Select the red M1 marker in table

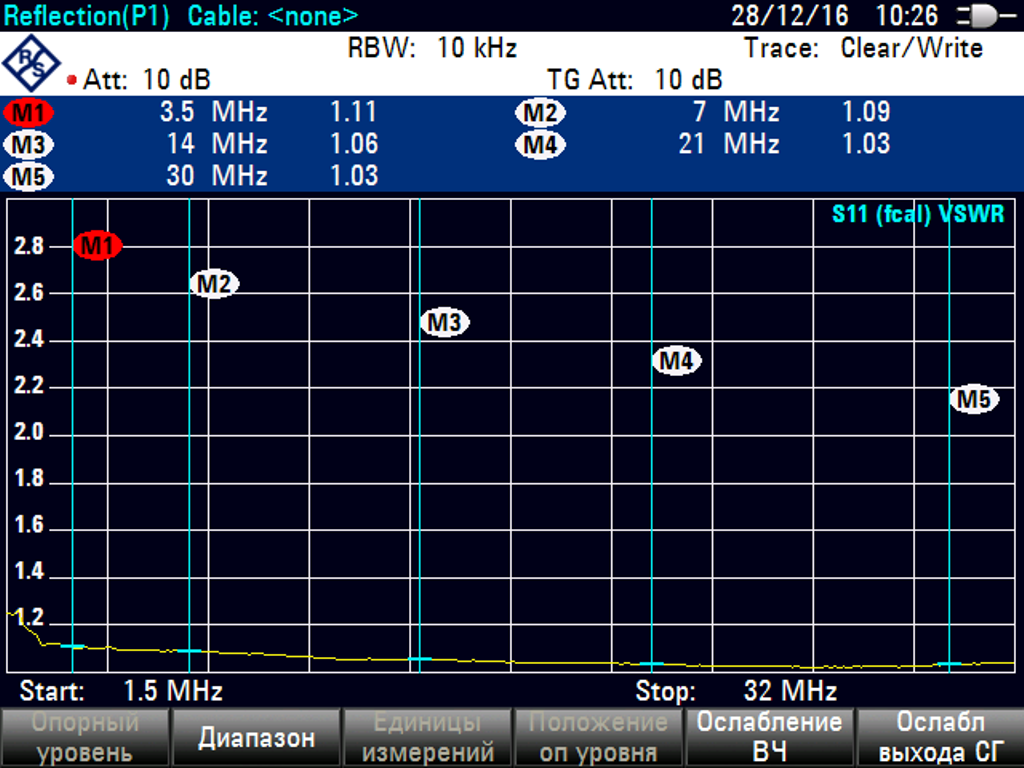pos(28,112)
